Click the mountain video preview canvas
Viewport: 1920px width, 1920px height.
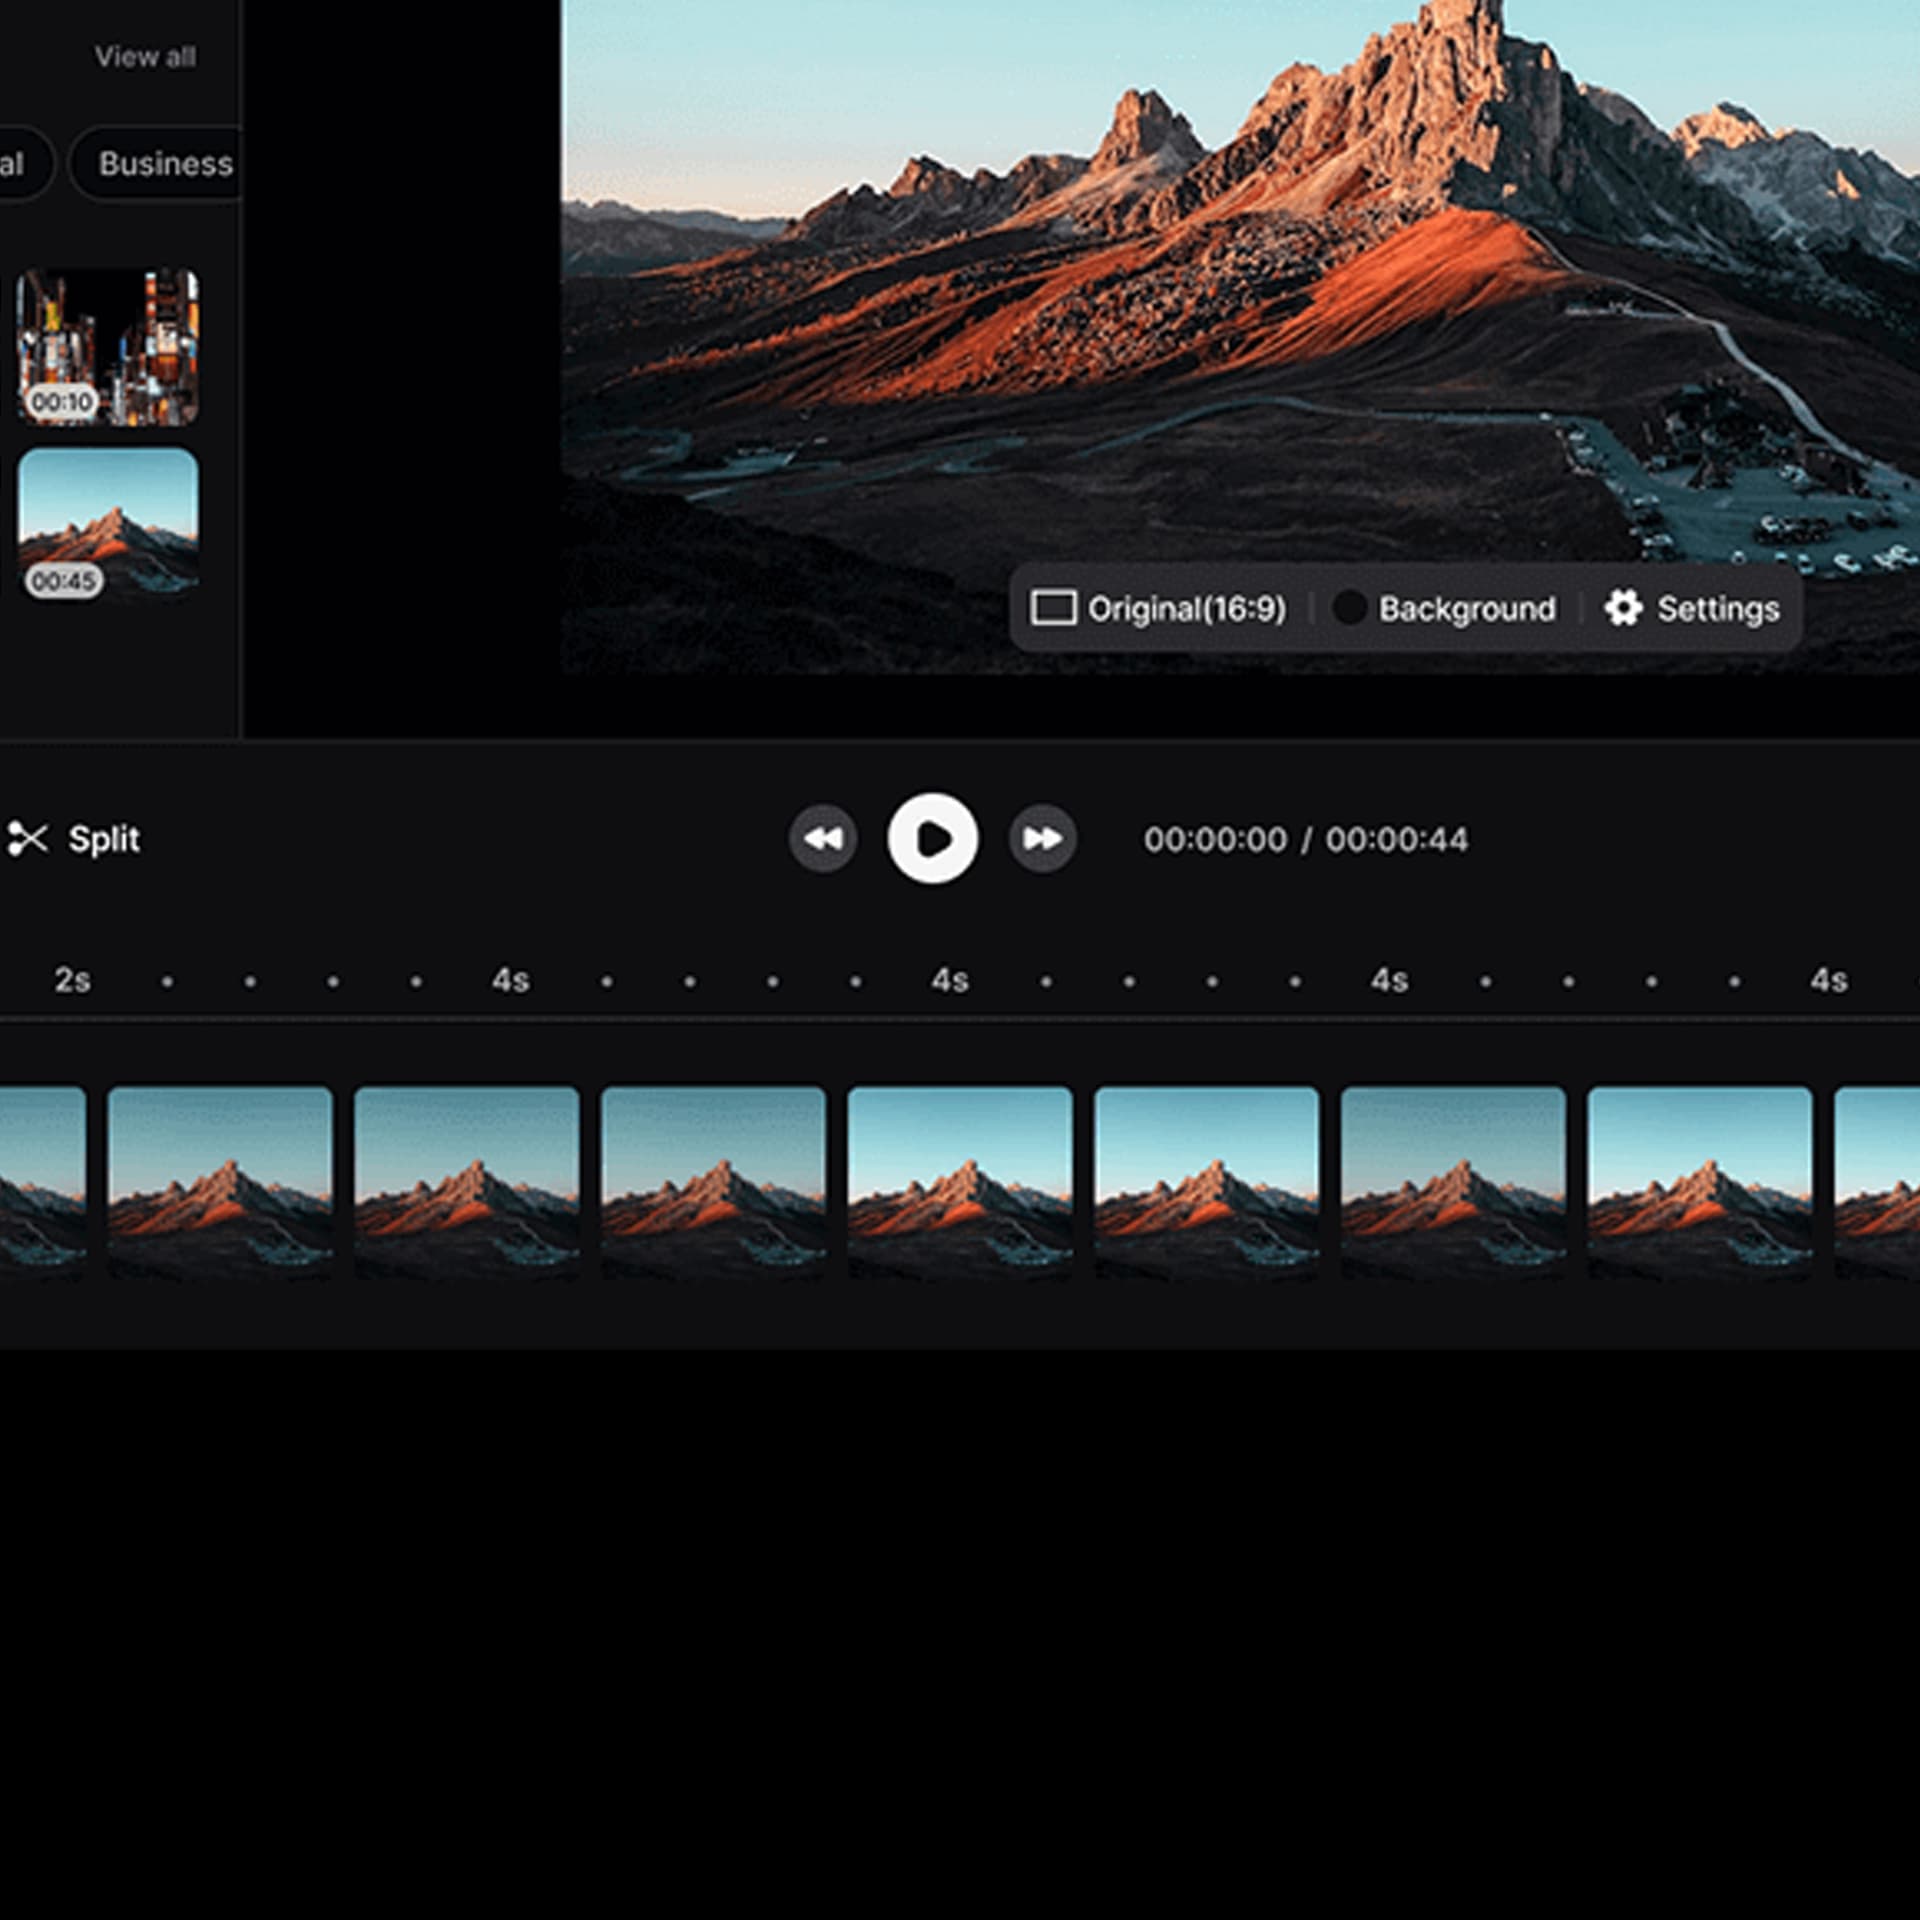pyautogui.click(x=1240, y=337)
